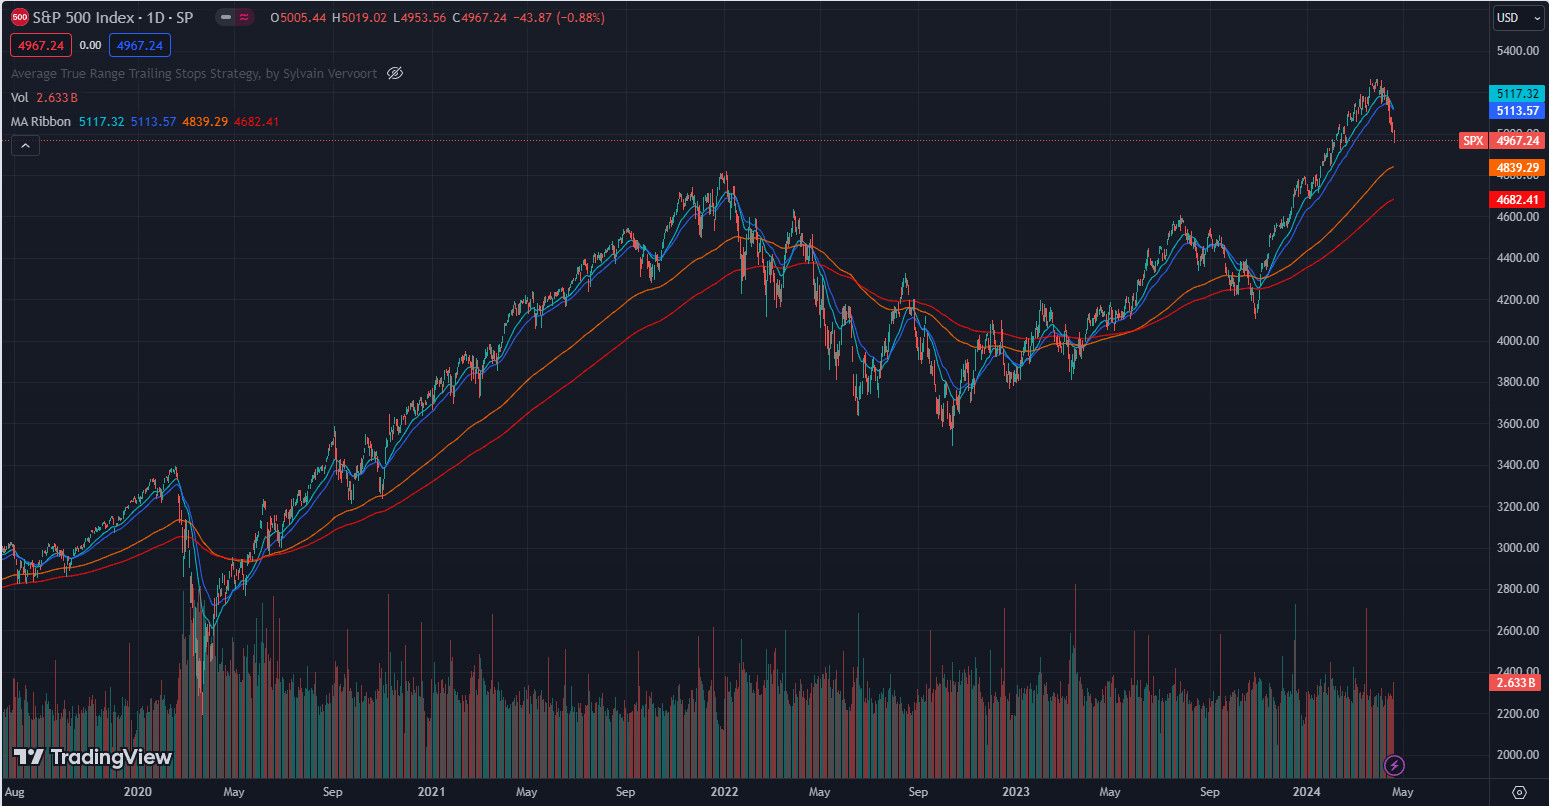Click the red 4682.41 price axis label

point(1516,199)
